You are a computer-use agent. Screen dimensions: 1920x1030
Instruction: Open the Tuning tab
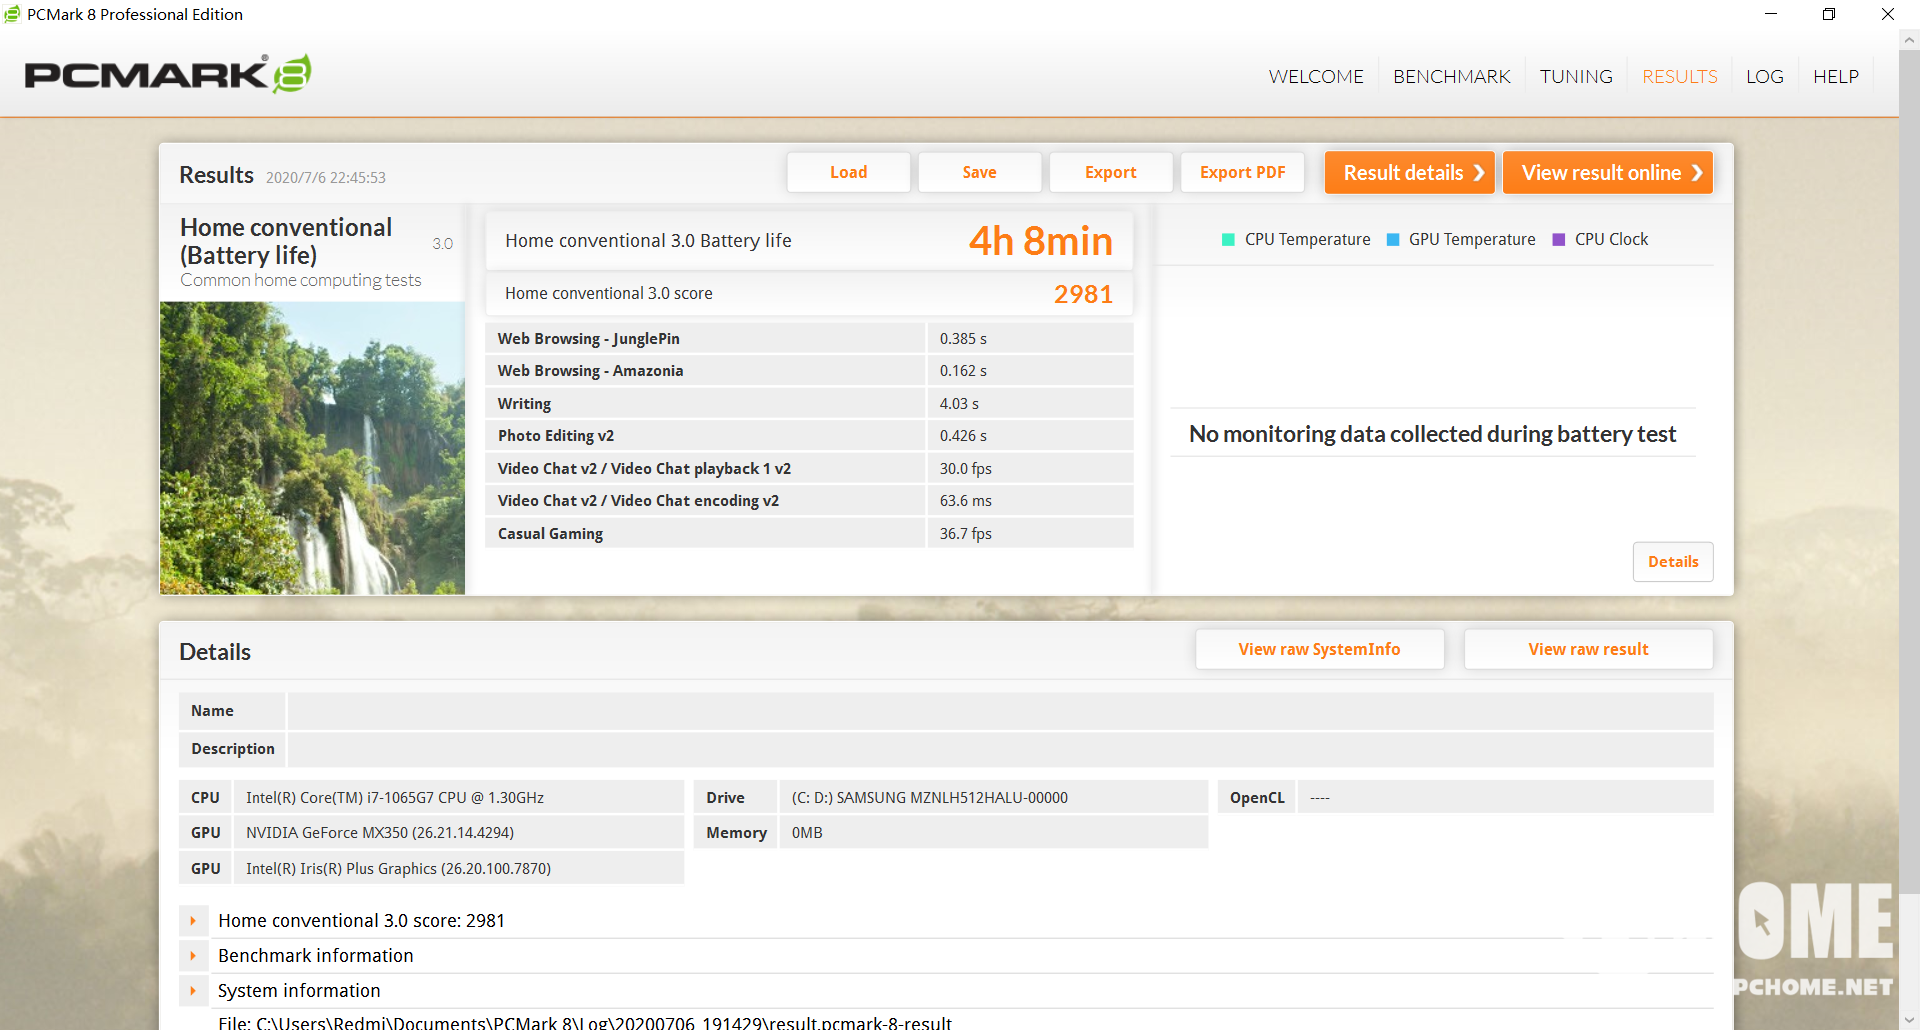pos(1575,77)
